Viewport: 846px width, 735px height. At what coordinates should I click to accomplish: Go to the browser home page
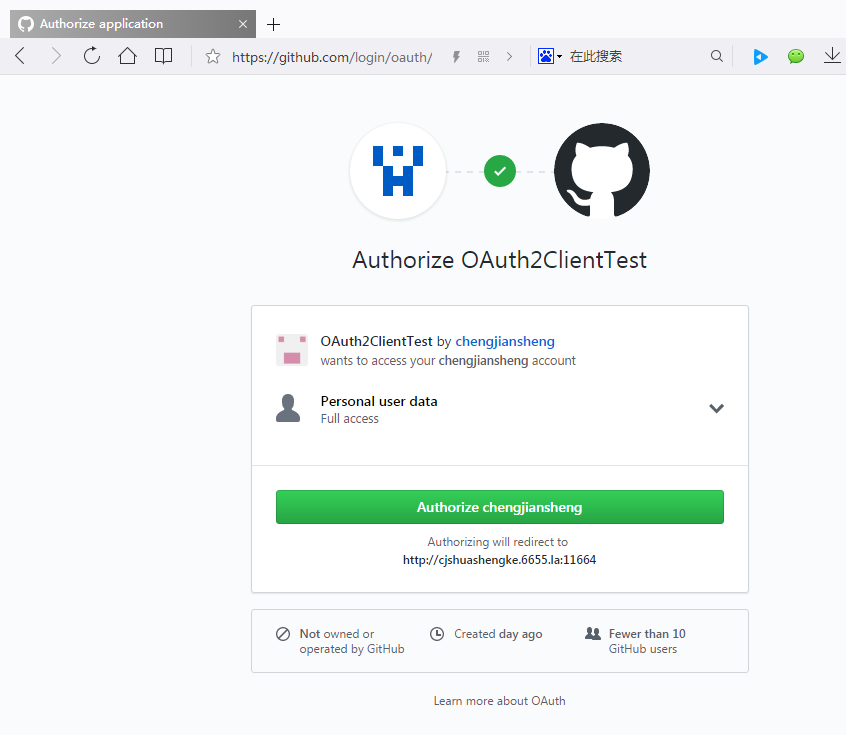point(127,57)
